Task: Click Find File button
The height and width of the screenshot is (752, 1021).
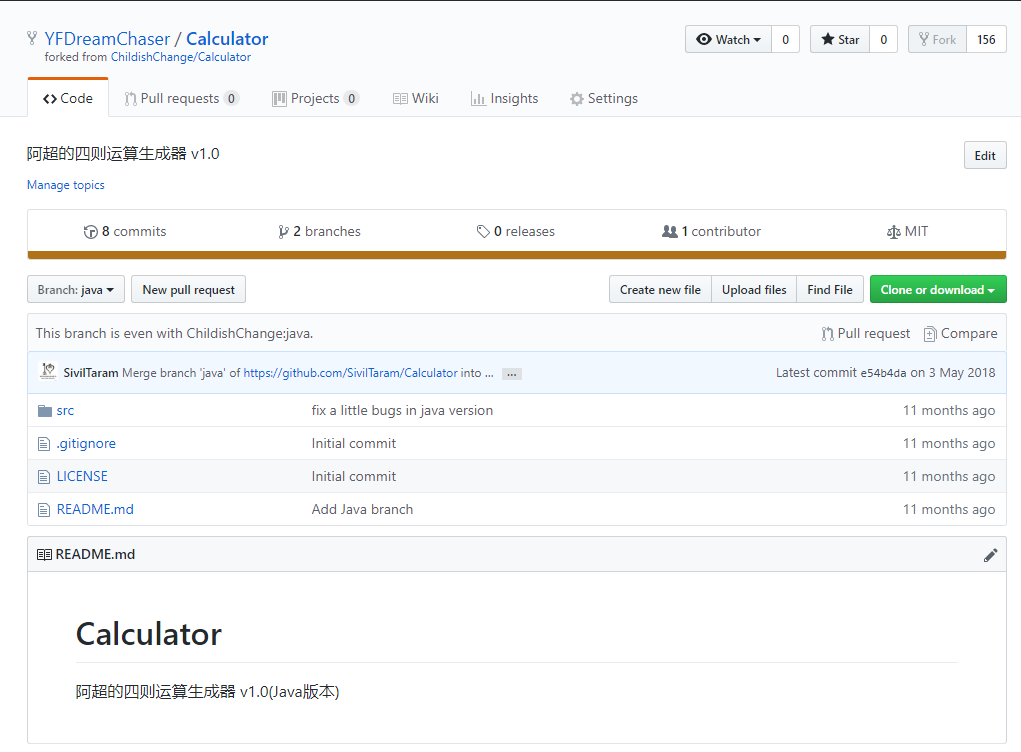Action: click(830, 290)
